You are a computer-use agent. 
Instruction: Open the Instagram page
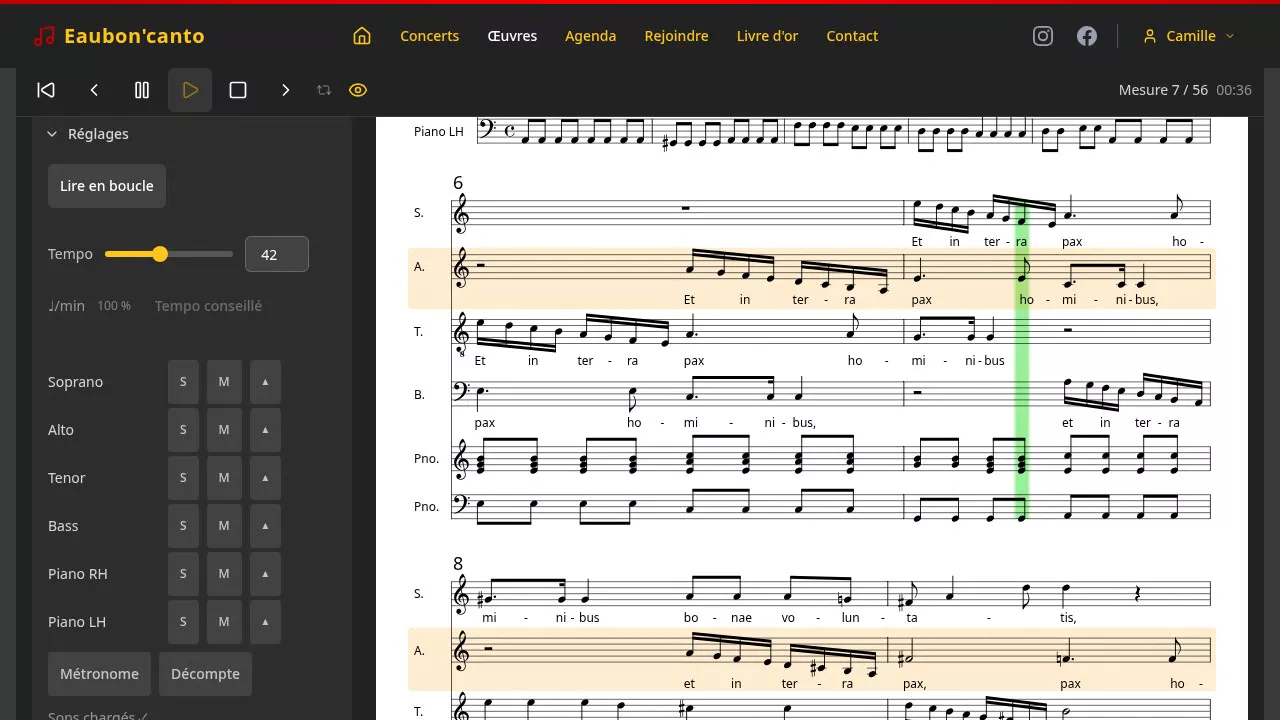point(1043,36)
